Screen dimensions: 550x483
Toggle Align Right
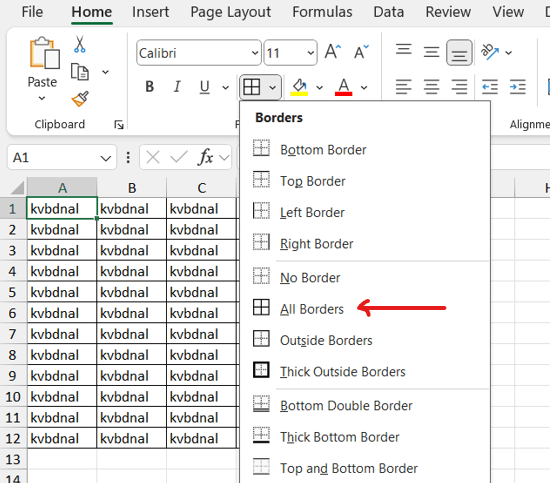pos(459,87)
